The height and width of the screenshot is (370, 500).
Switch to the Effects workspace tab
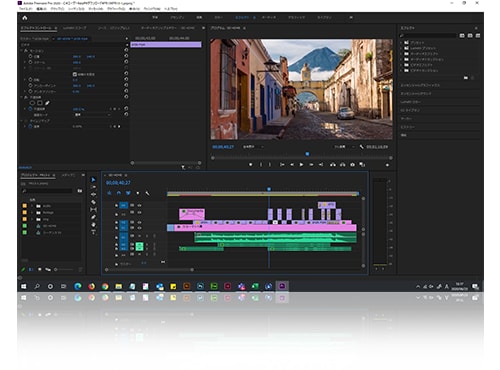(242, 17)
